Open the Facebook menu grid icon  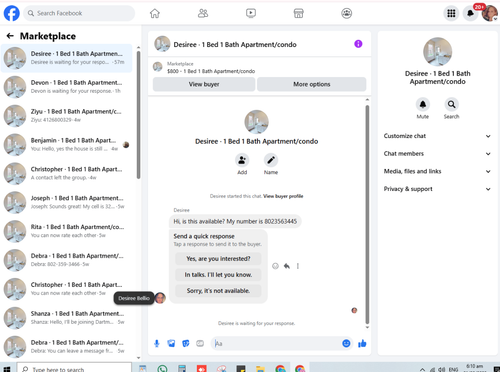pyautogui.click(x=451, y=13)
